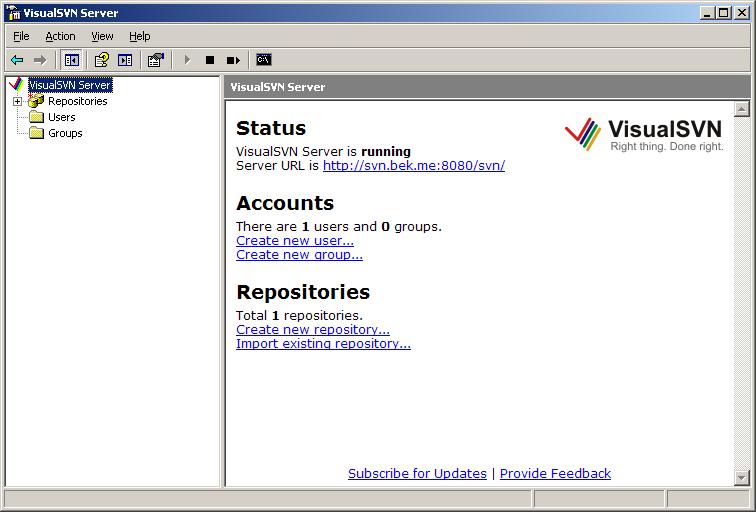
Task: Click the Create new user link
Action: click(x=295, y=241)
